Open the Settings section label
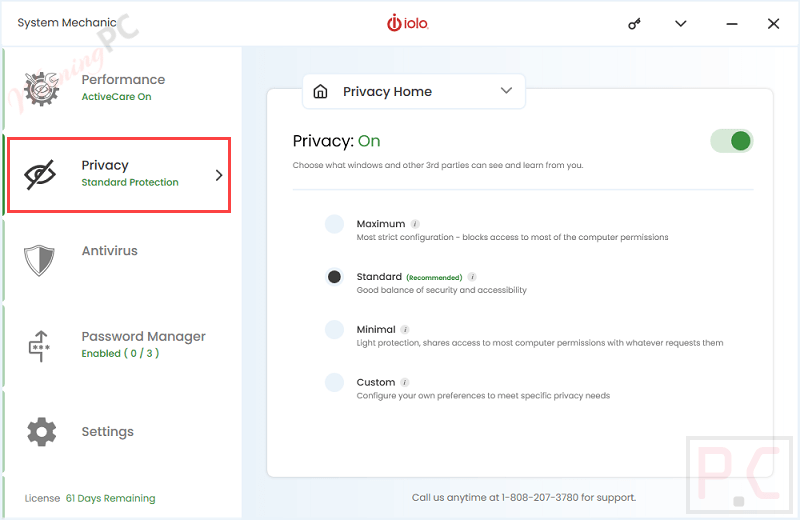Image resolution: width=800 pixels, height=520 pixels. coord(108,432)
